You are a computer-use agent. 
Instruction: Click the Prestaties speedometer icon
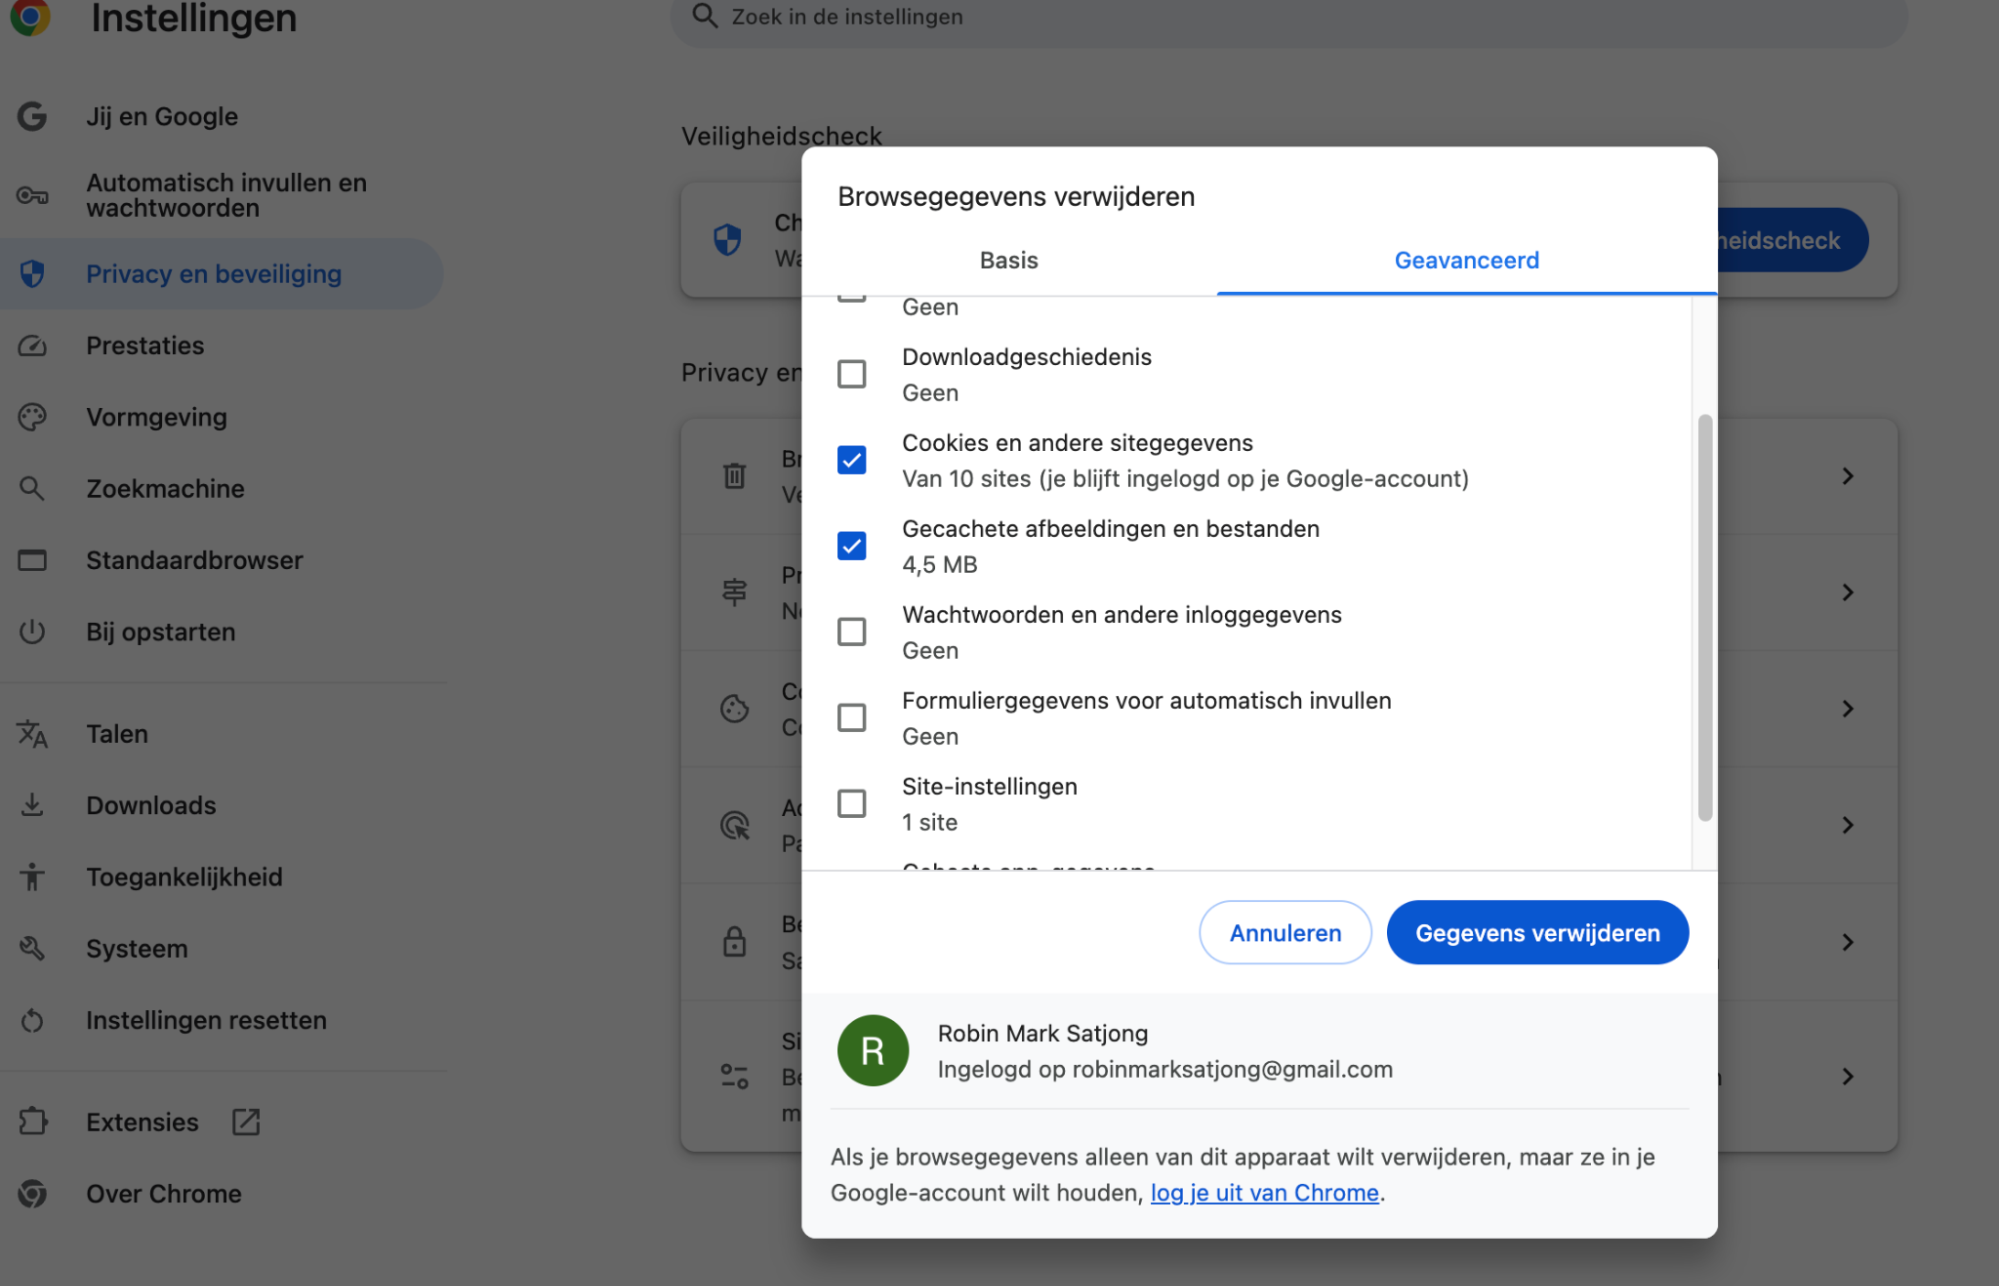[x=33, y=345]
